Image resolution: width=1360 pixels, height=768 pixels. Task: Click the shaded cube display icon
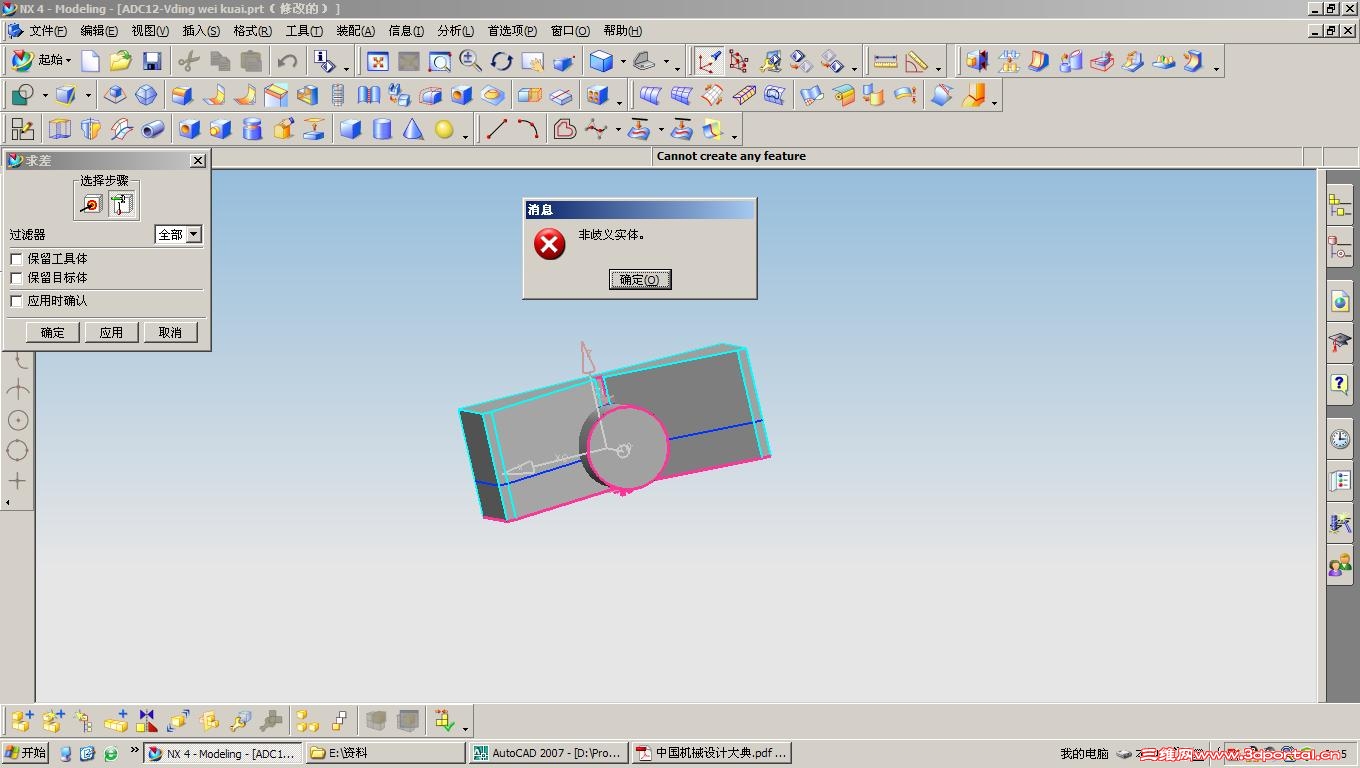coord(601,62)
